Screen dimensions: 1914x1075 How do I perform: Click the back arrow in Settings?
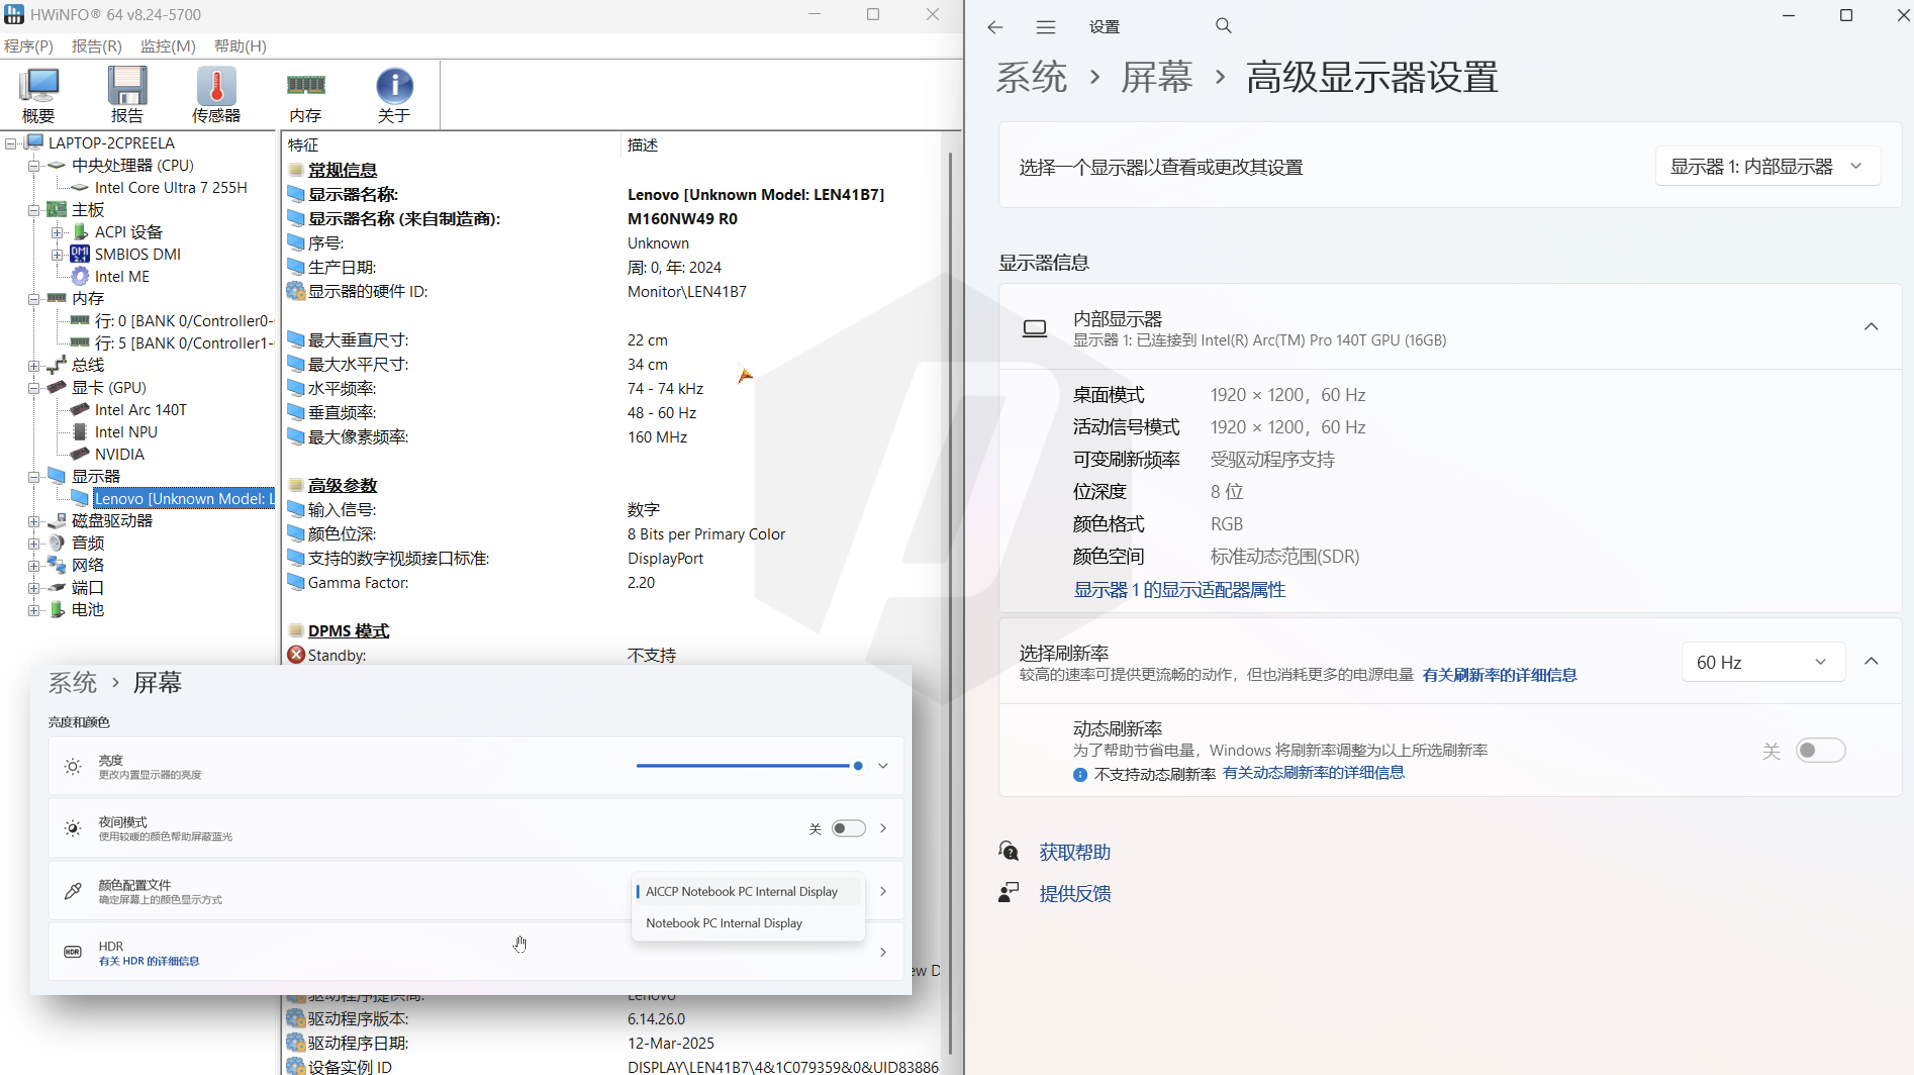coord(995,27)
